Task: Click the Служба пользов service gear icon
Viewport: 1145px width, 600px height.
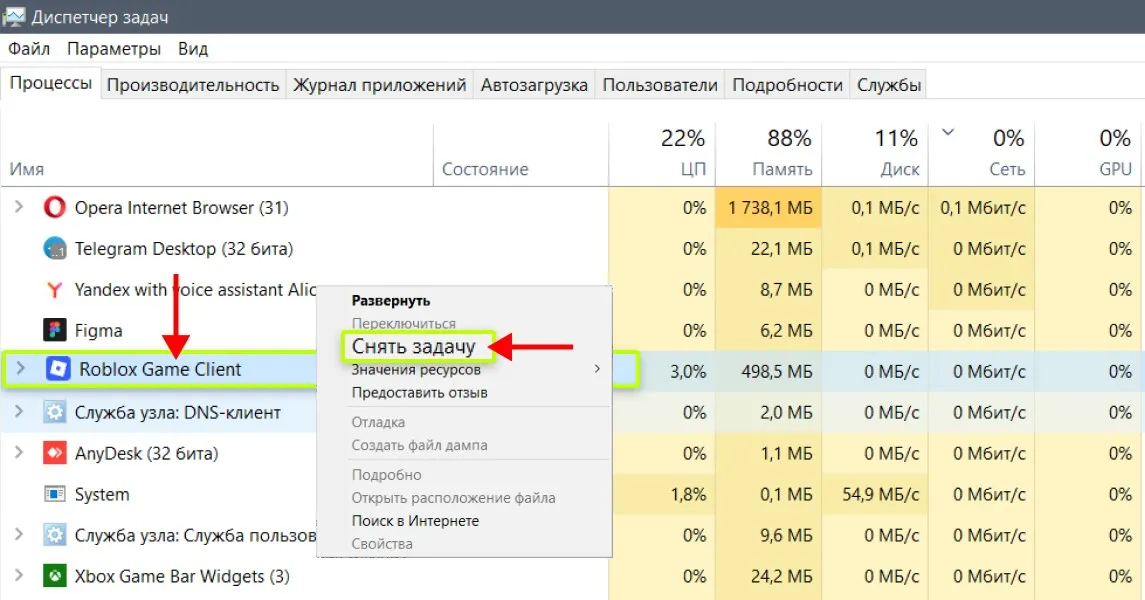Action: point(55,535)
